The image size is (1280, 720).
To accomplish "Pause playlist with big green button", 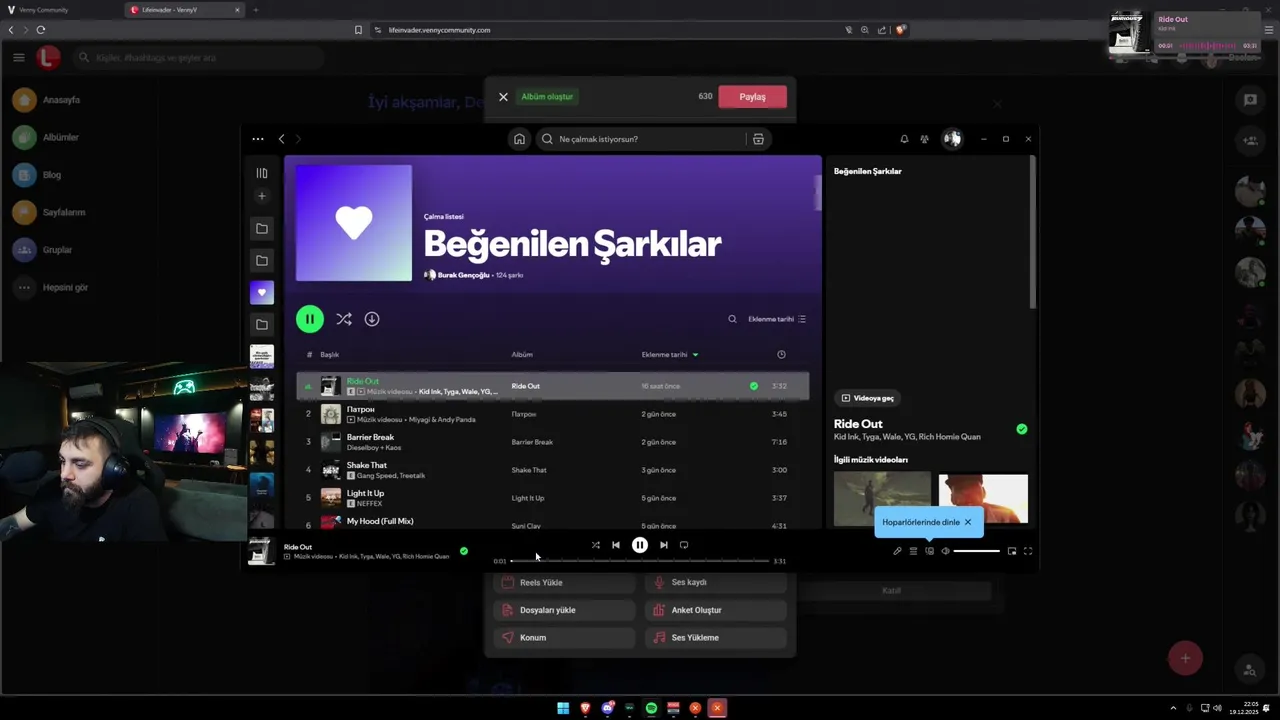I will (310, 319).
